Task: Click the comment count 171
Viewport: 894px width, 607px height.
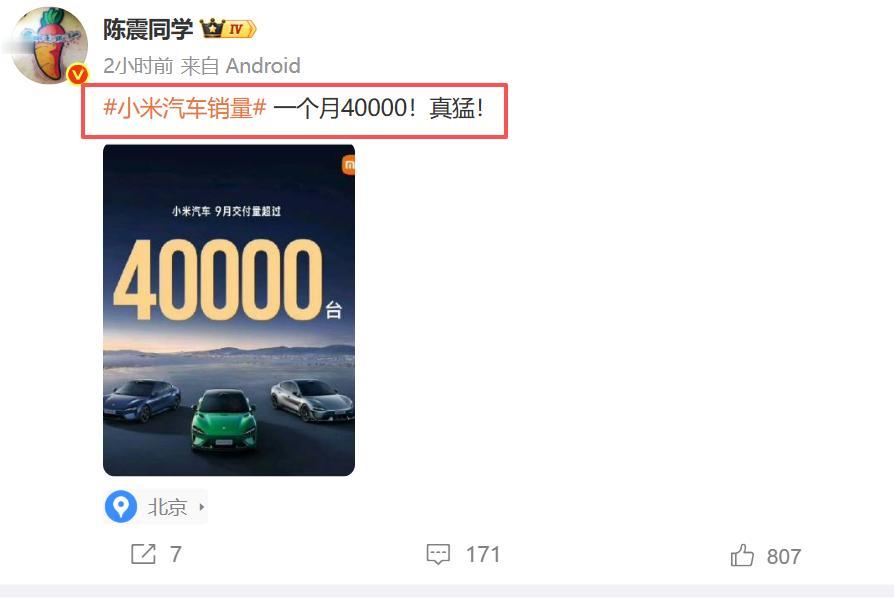Action: point(483,555)
